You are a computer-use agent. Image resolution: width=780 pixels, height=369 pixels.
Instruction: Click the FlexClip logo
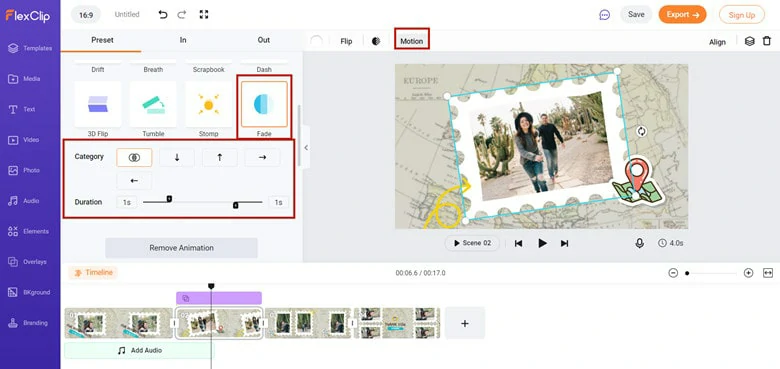pyautogui.click(x=28, y=15)
